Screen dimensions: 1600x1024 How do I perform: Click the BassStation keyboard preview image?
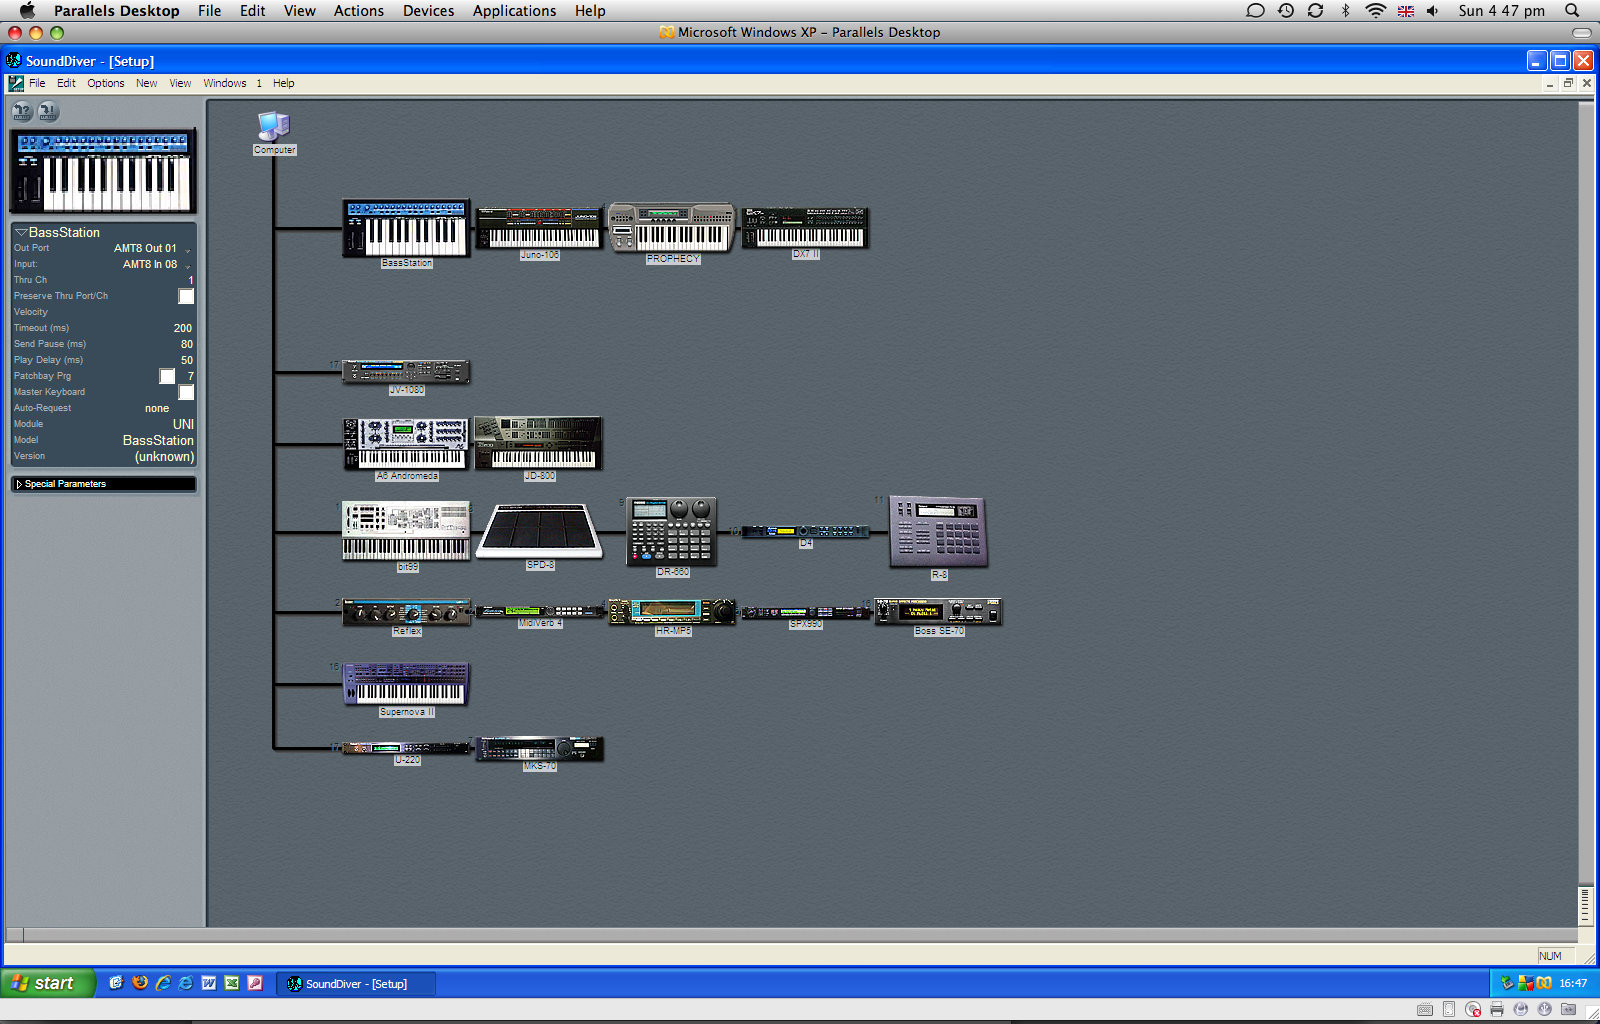103,171
